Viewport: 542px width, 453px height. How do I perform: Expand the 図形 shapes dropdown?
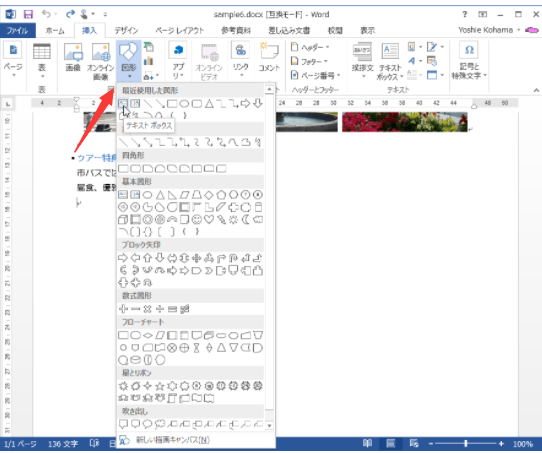click(129, 62)
